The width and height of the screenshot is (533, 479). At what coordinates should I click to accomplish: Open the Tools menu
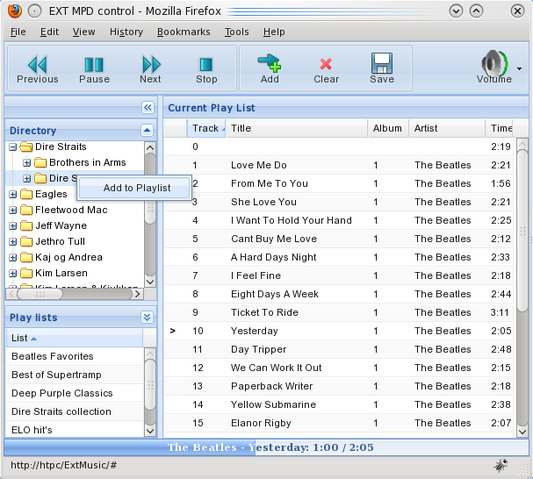[x=237, y=32]
